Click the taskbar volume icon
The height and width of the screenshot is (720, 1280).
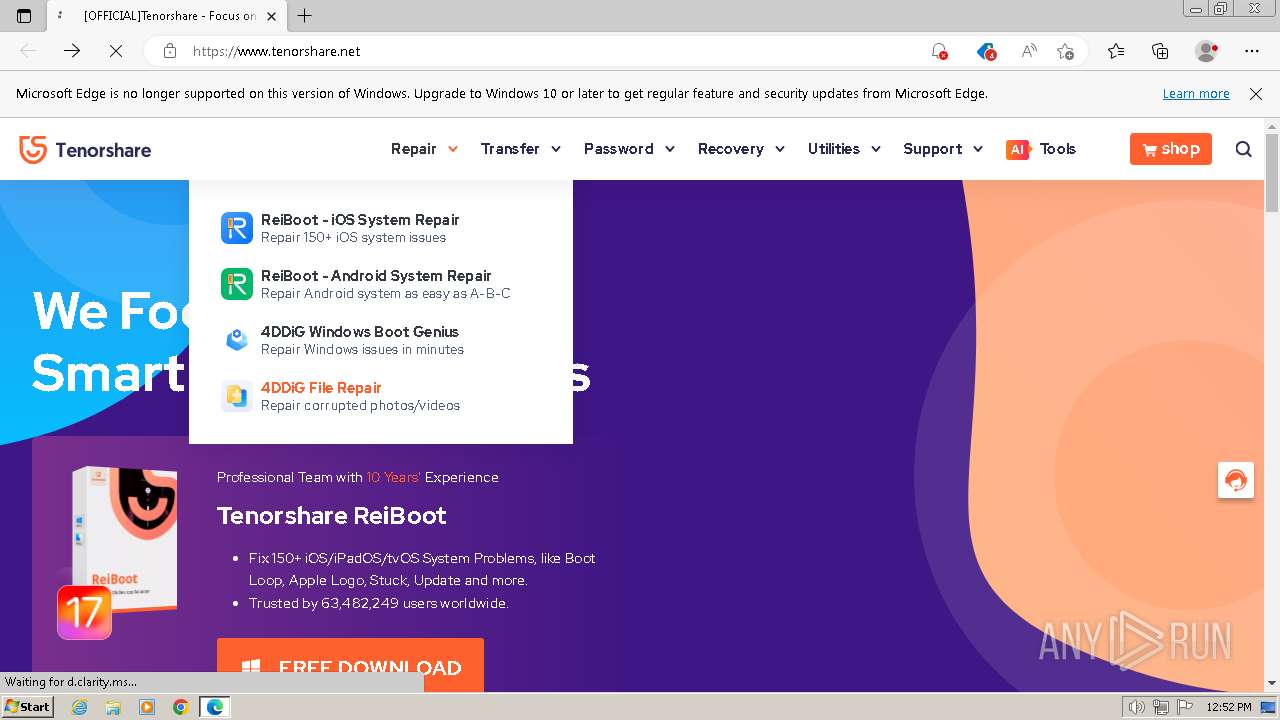1137,707
